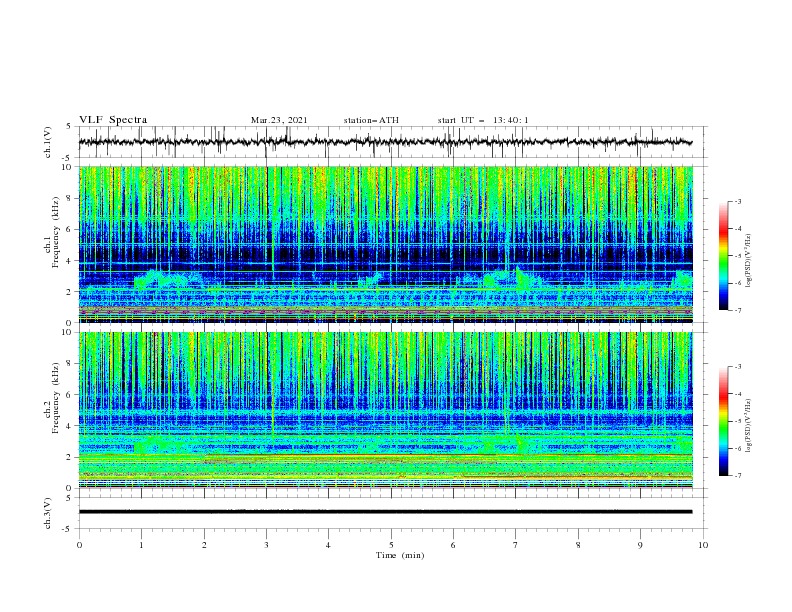Click the "10" kHz tick of ch.2 spectrogram
The image size is (792, 612).
[x=69, y=332]
